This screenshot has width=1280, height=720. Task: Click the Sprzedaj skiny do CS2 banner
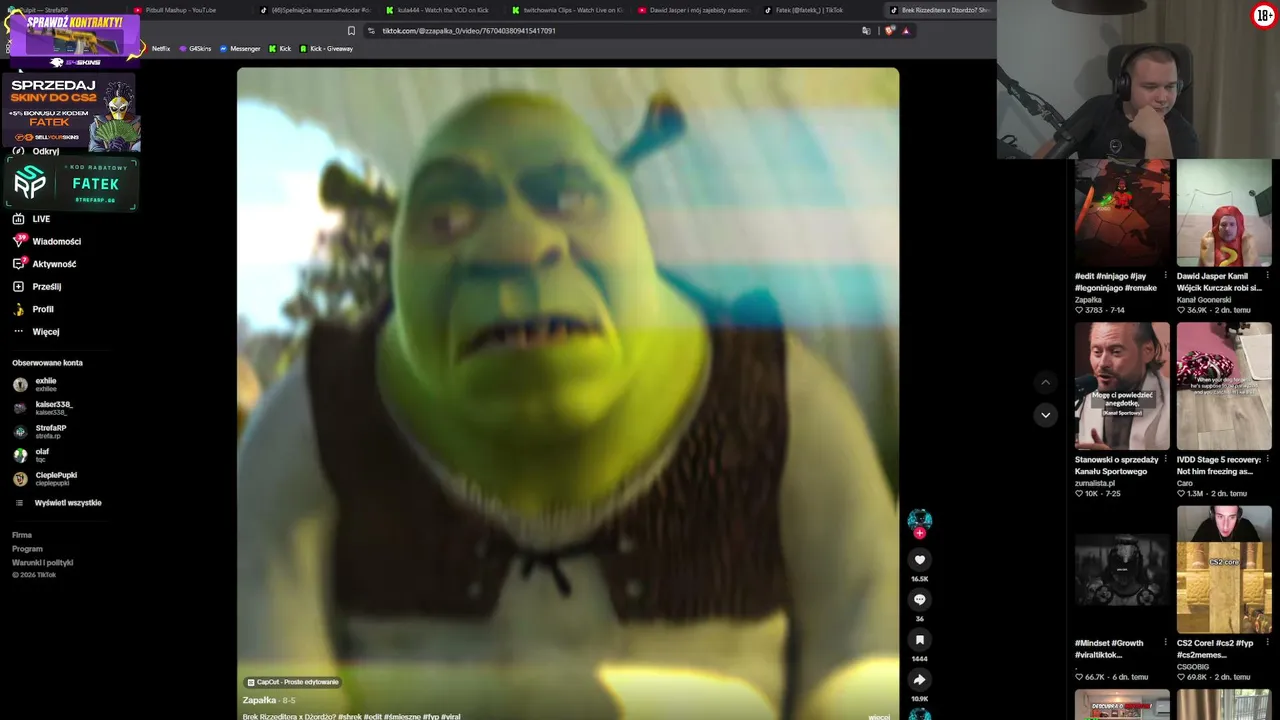click(72, 110)
